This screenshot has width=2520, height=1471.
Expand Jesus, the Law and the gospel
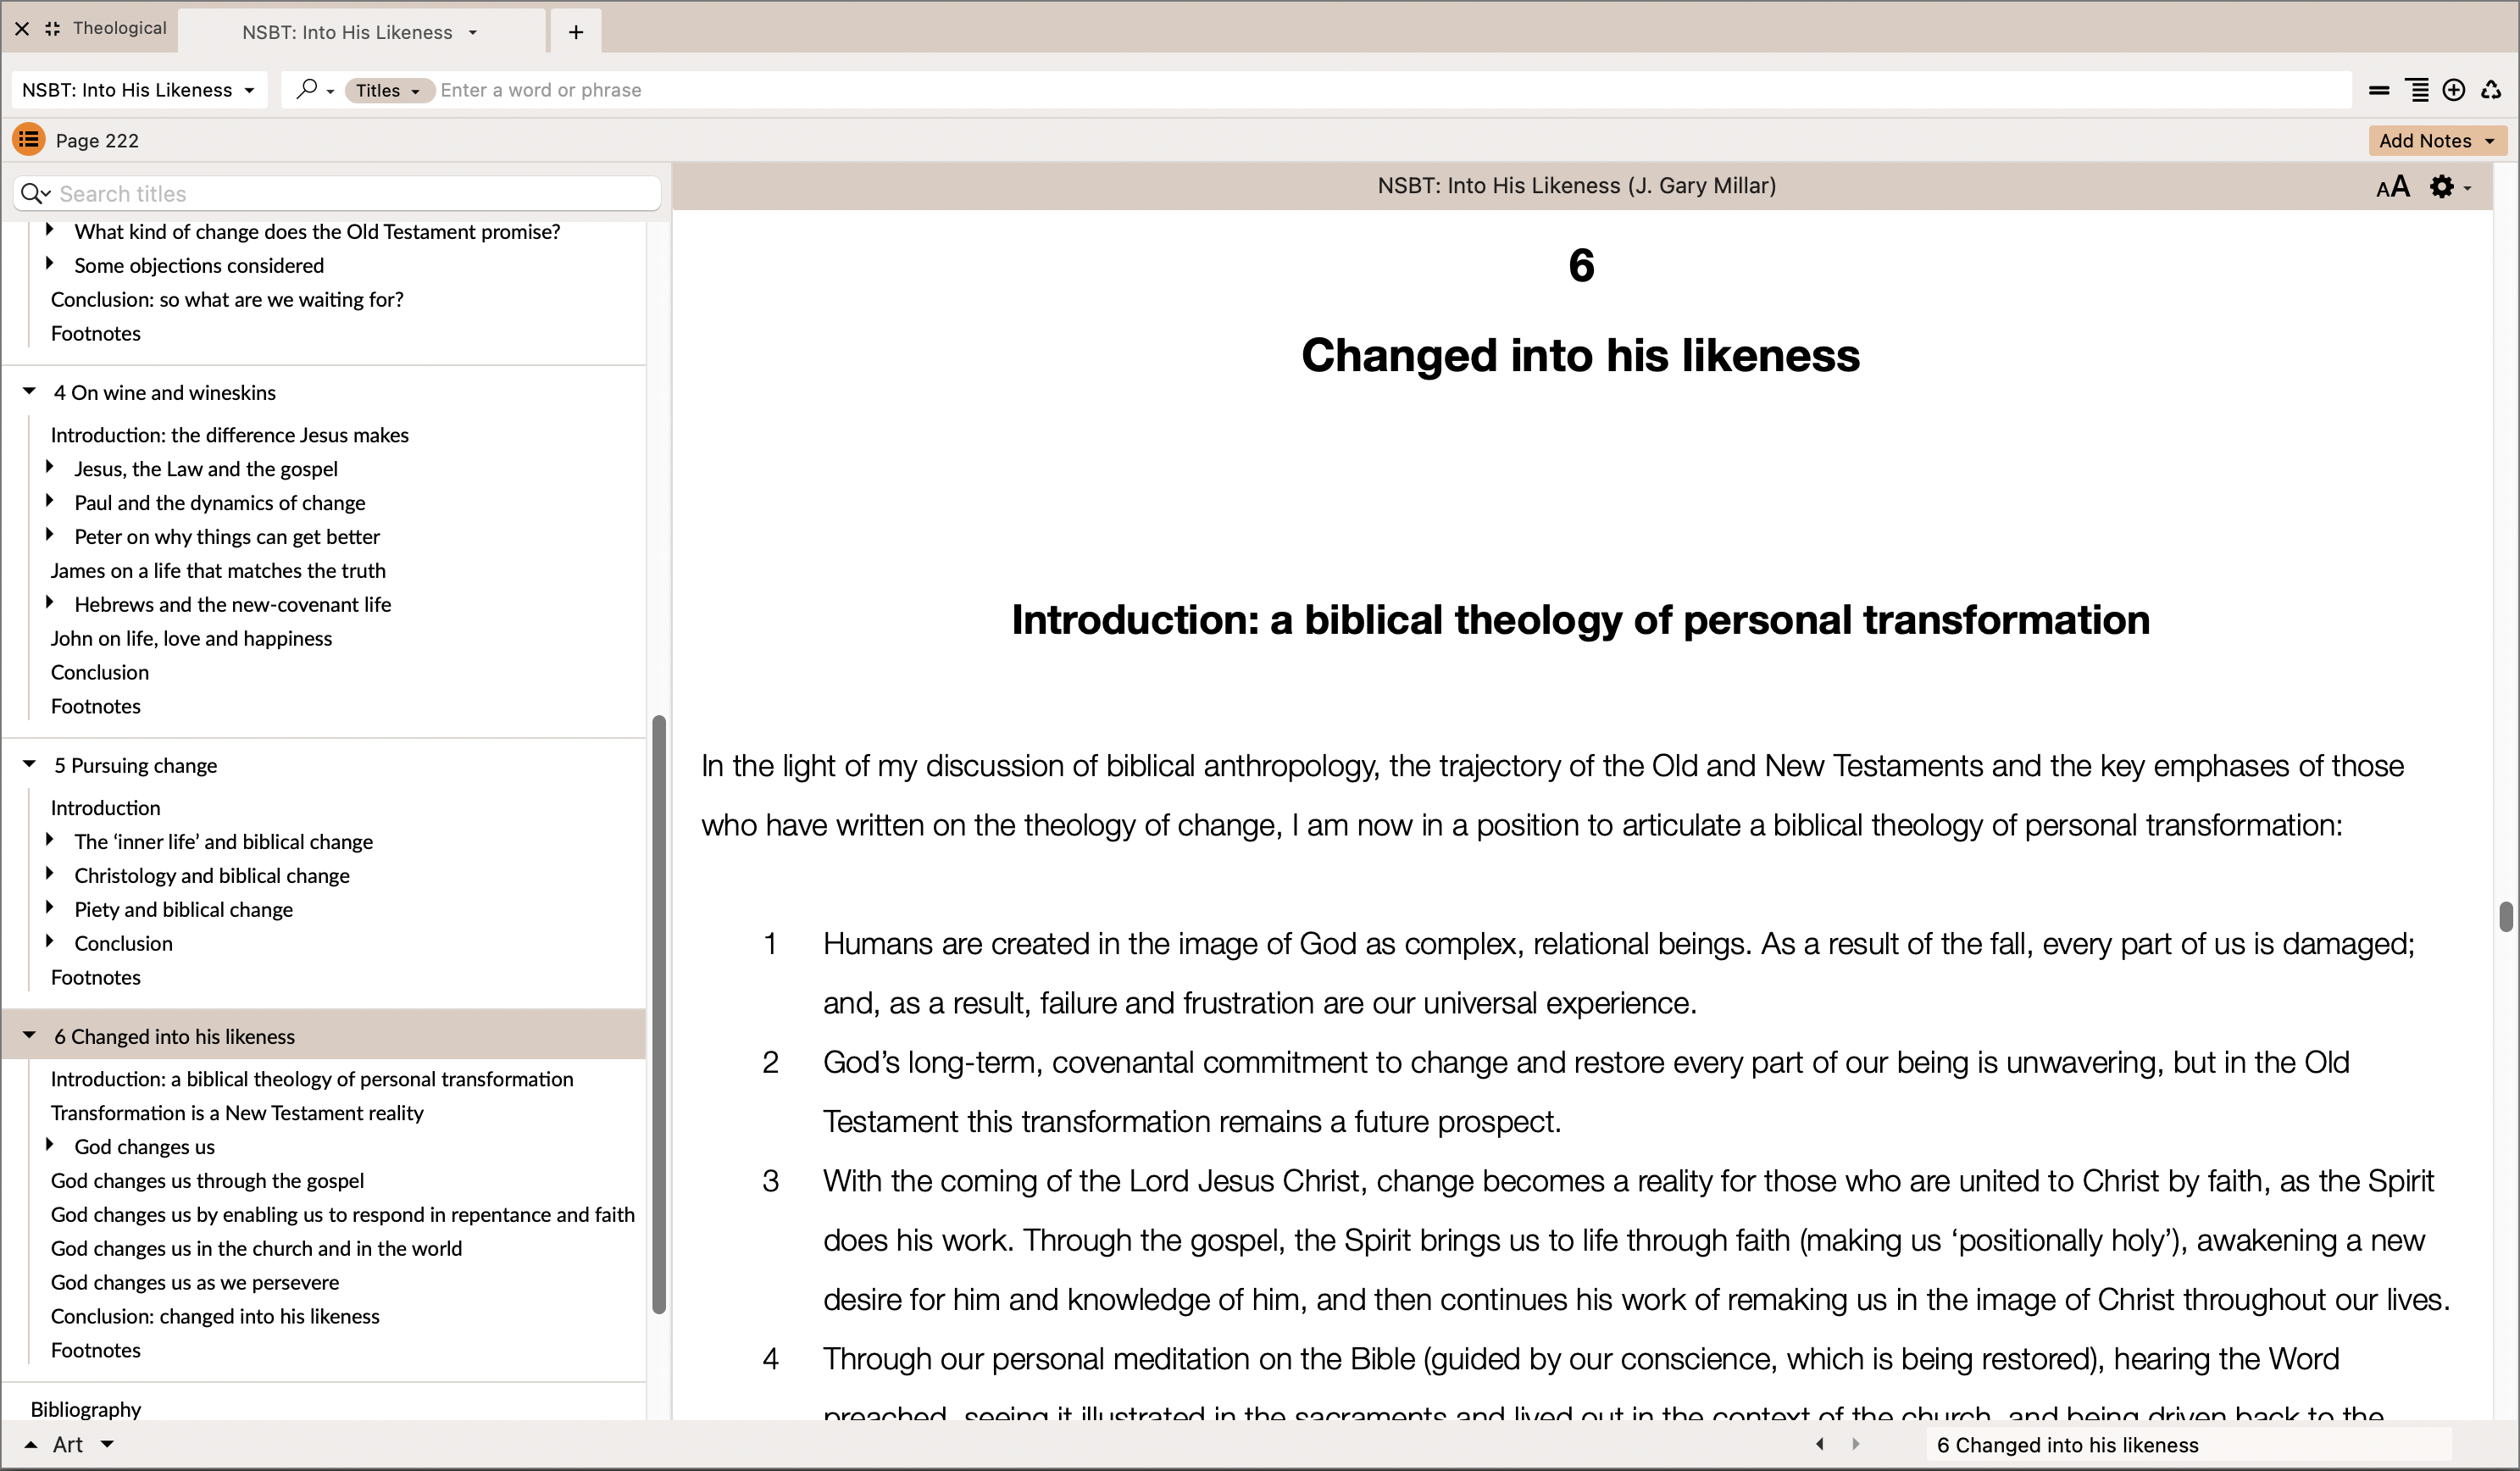tap(50, 467)
